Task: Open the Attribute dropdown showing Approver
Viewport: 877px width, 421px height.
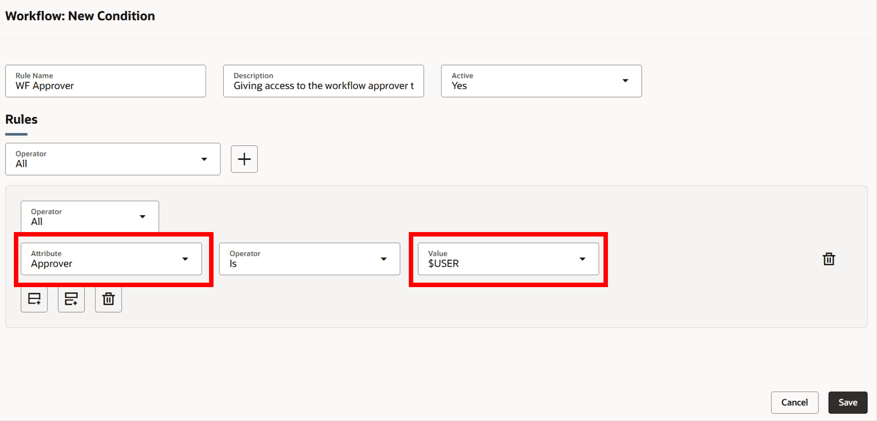Action: (111, 259)
